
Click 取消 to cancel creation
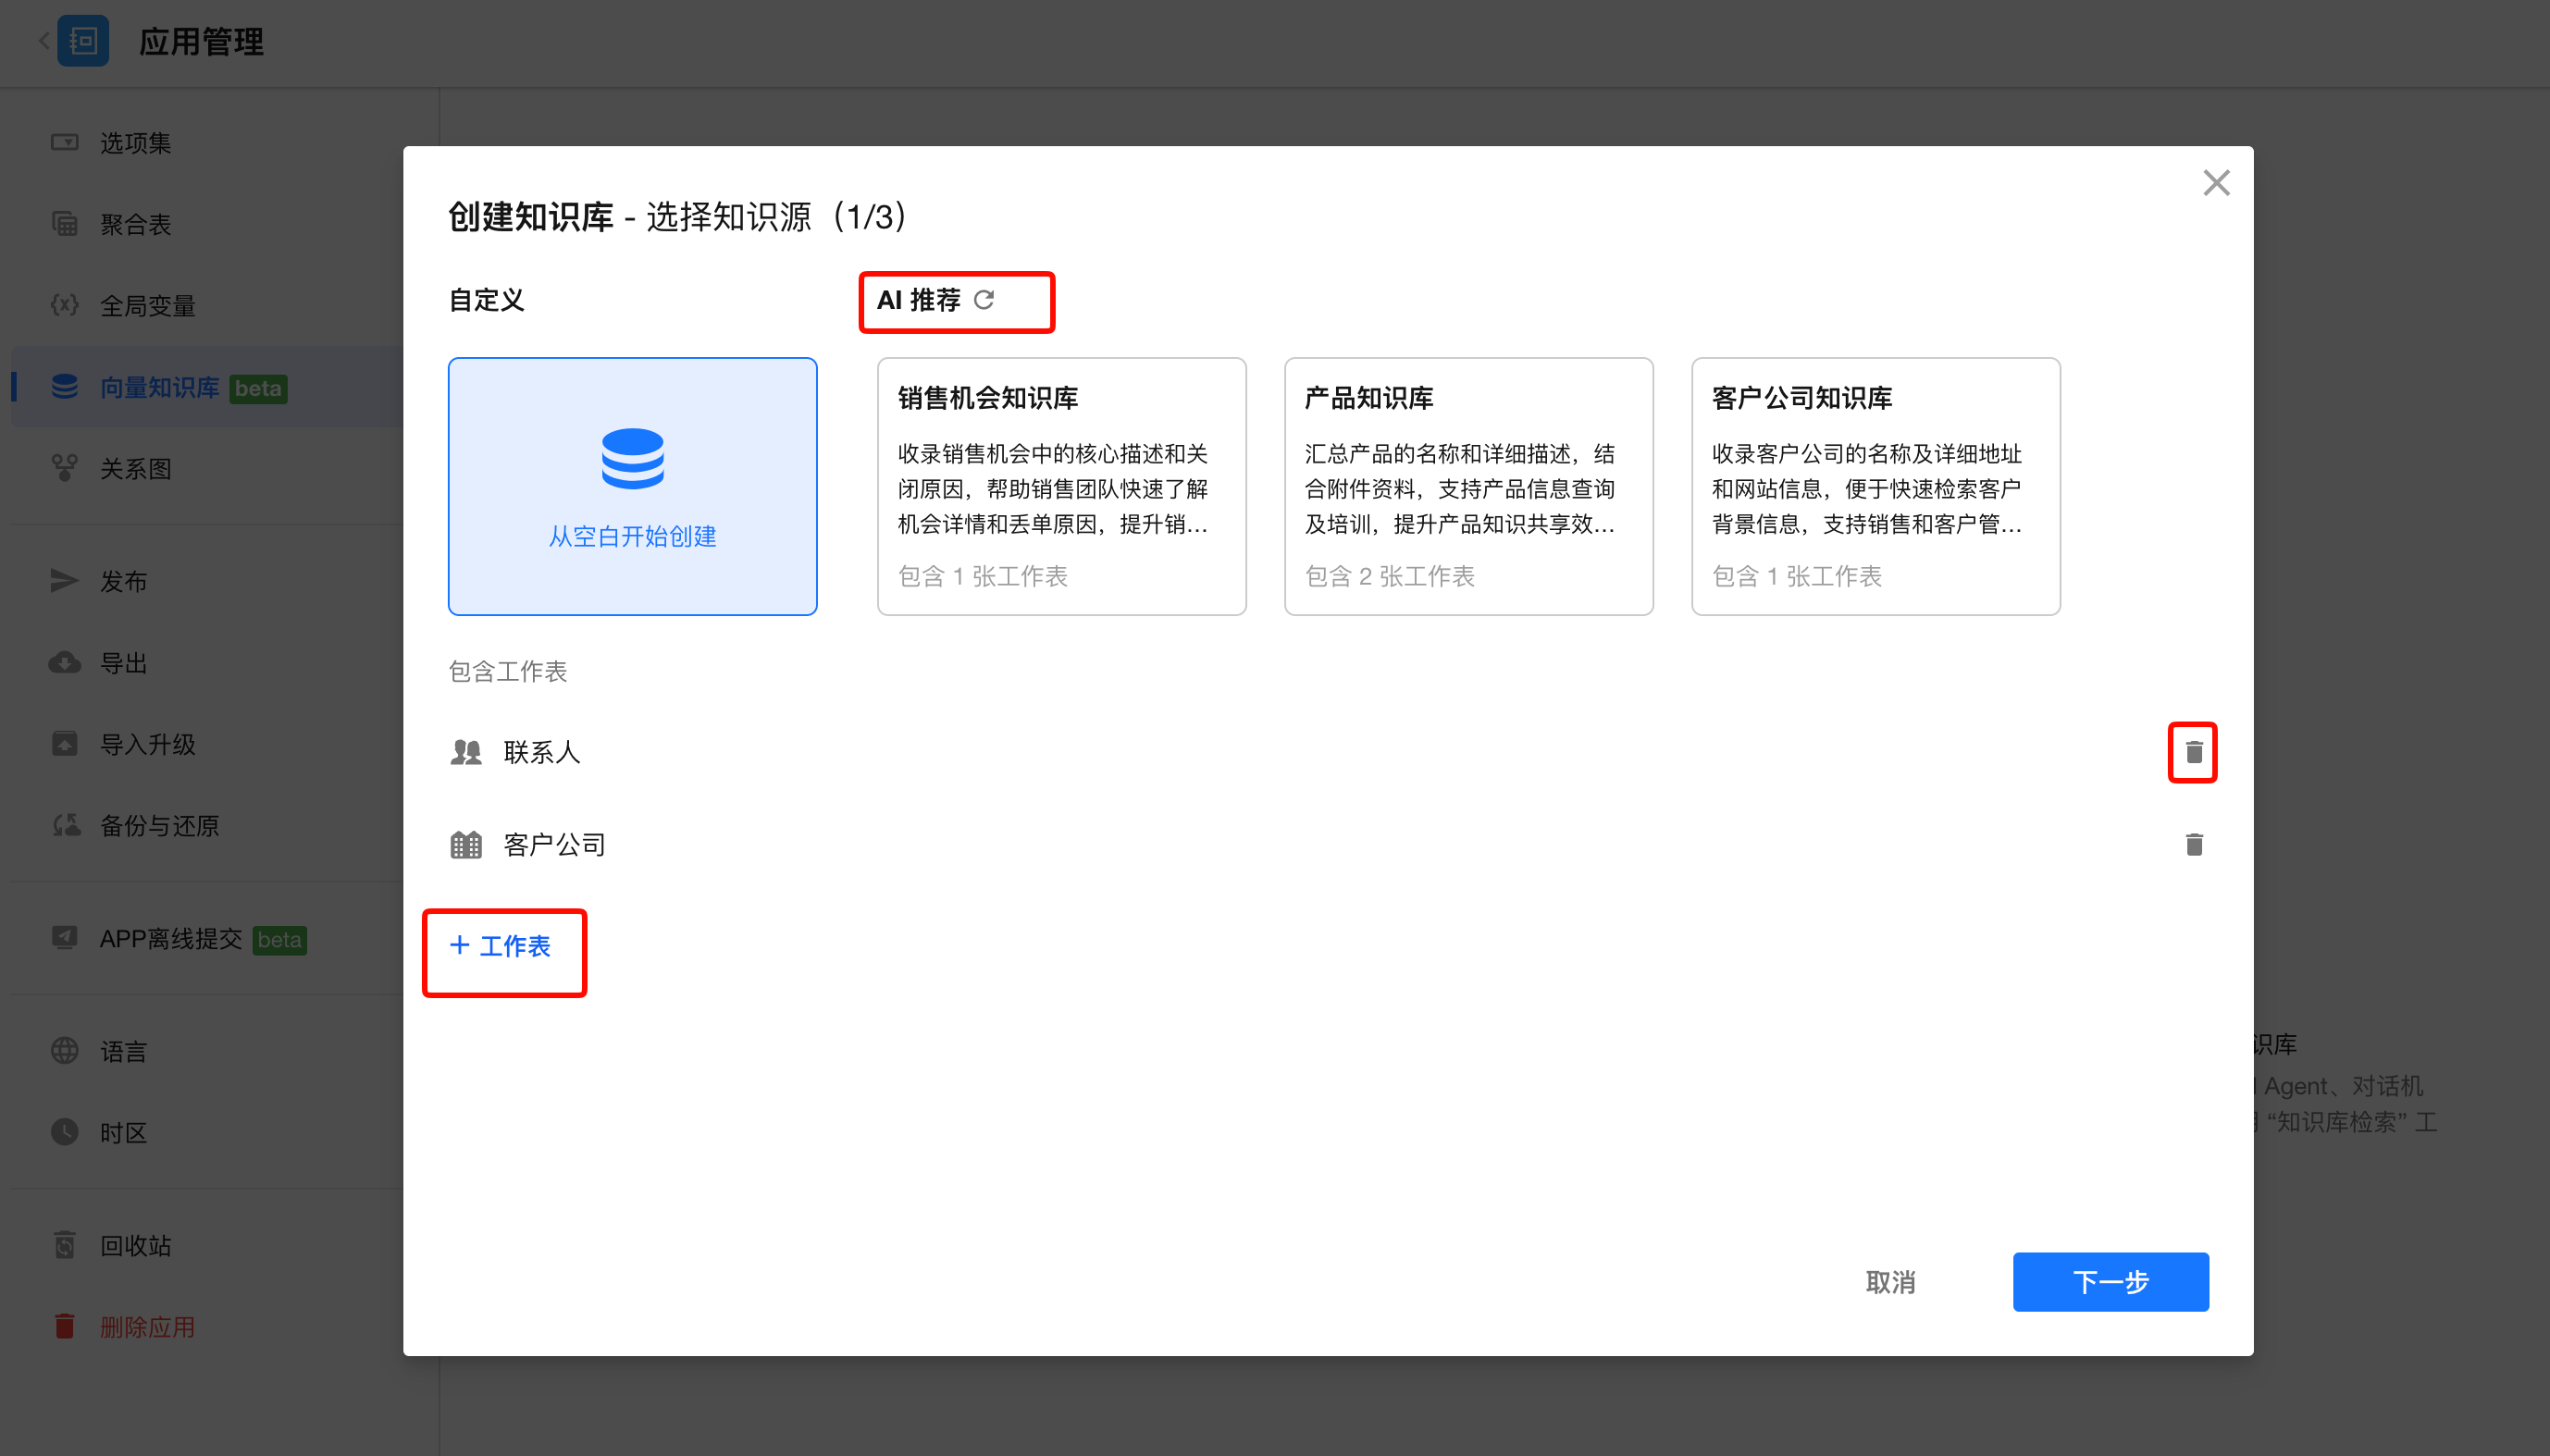pos(1890,1282)
